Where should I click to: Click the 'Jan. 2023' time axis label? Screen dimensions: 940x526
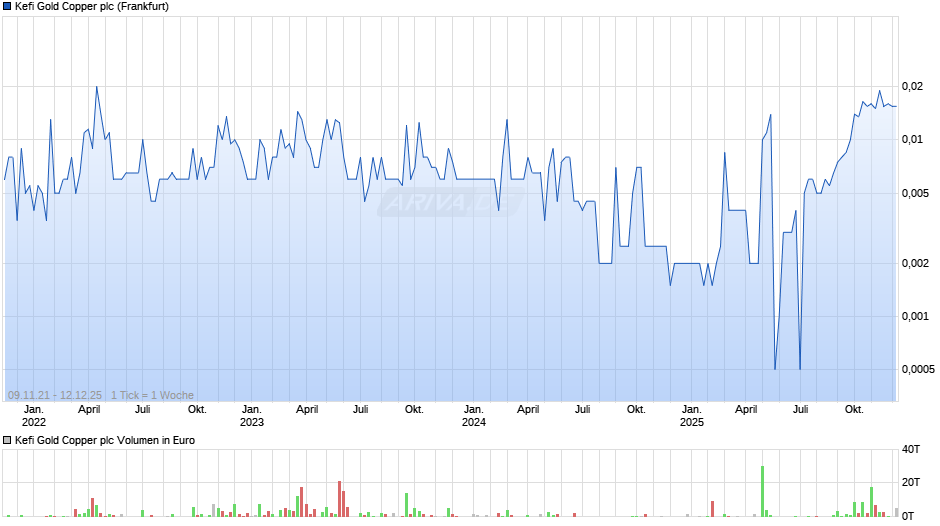click(x=252, y=416)
